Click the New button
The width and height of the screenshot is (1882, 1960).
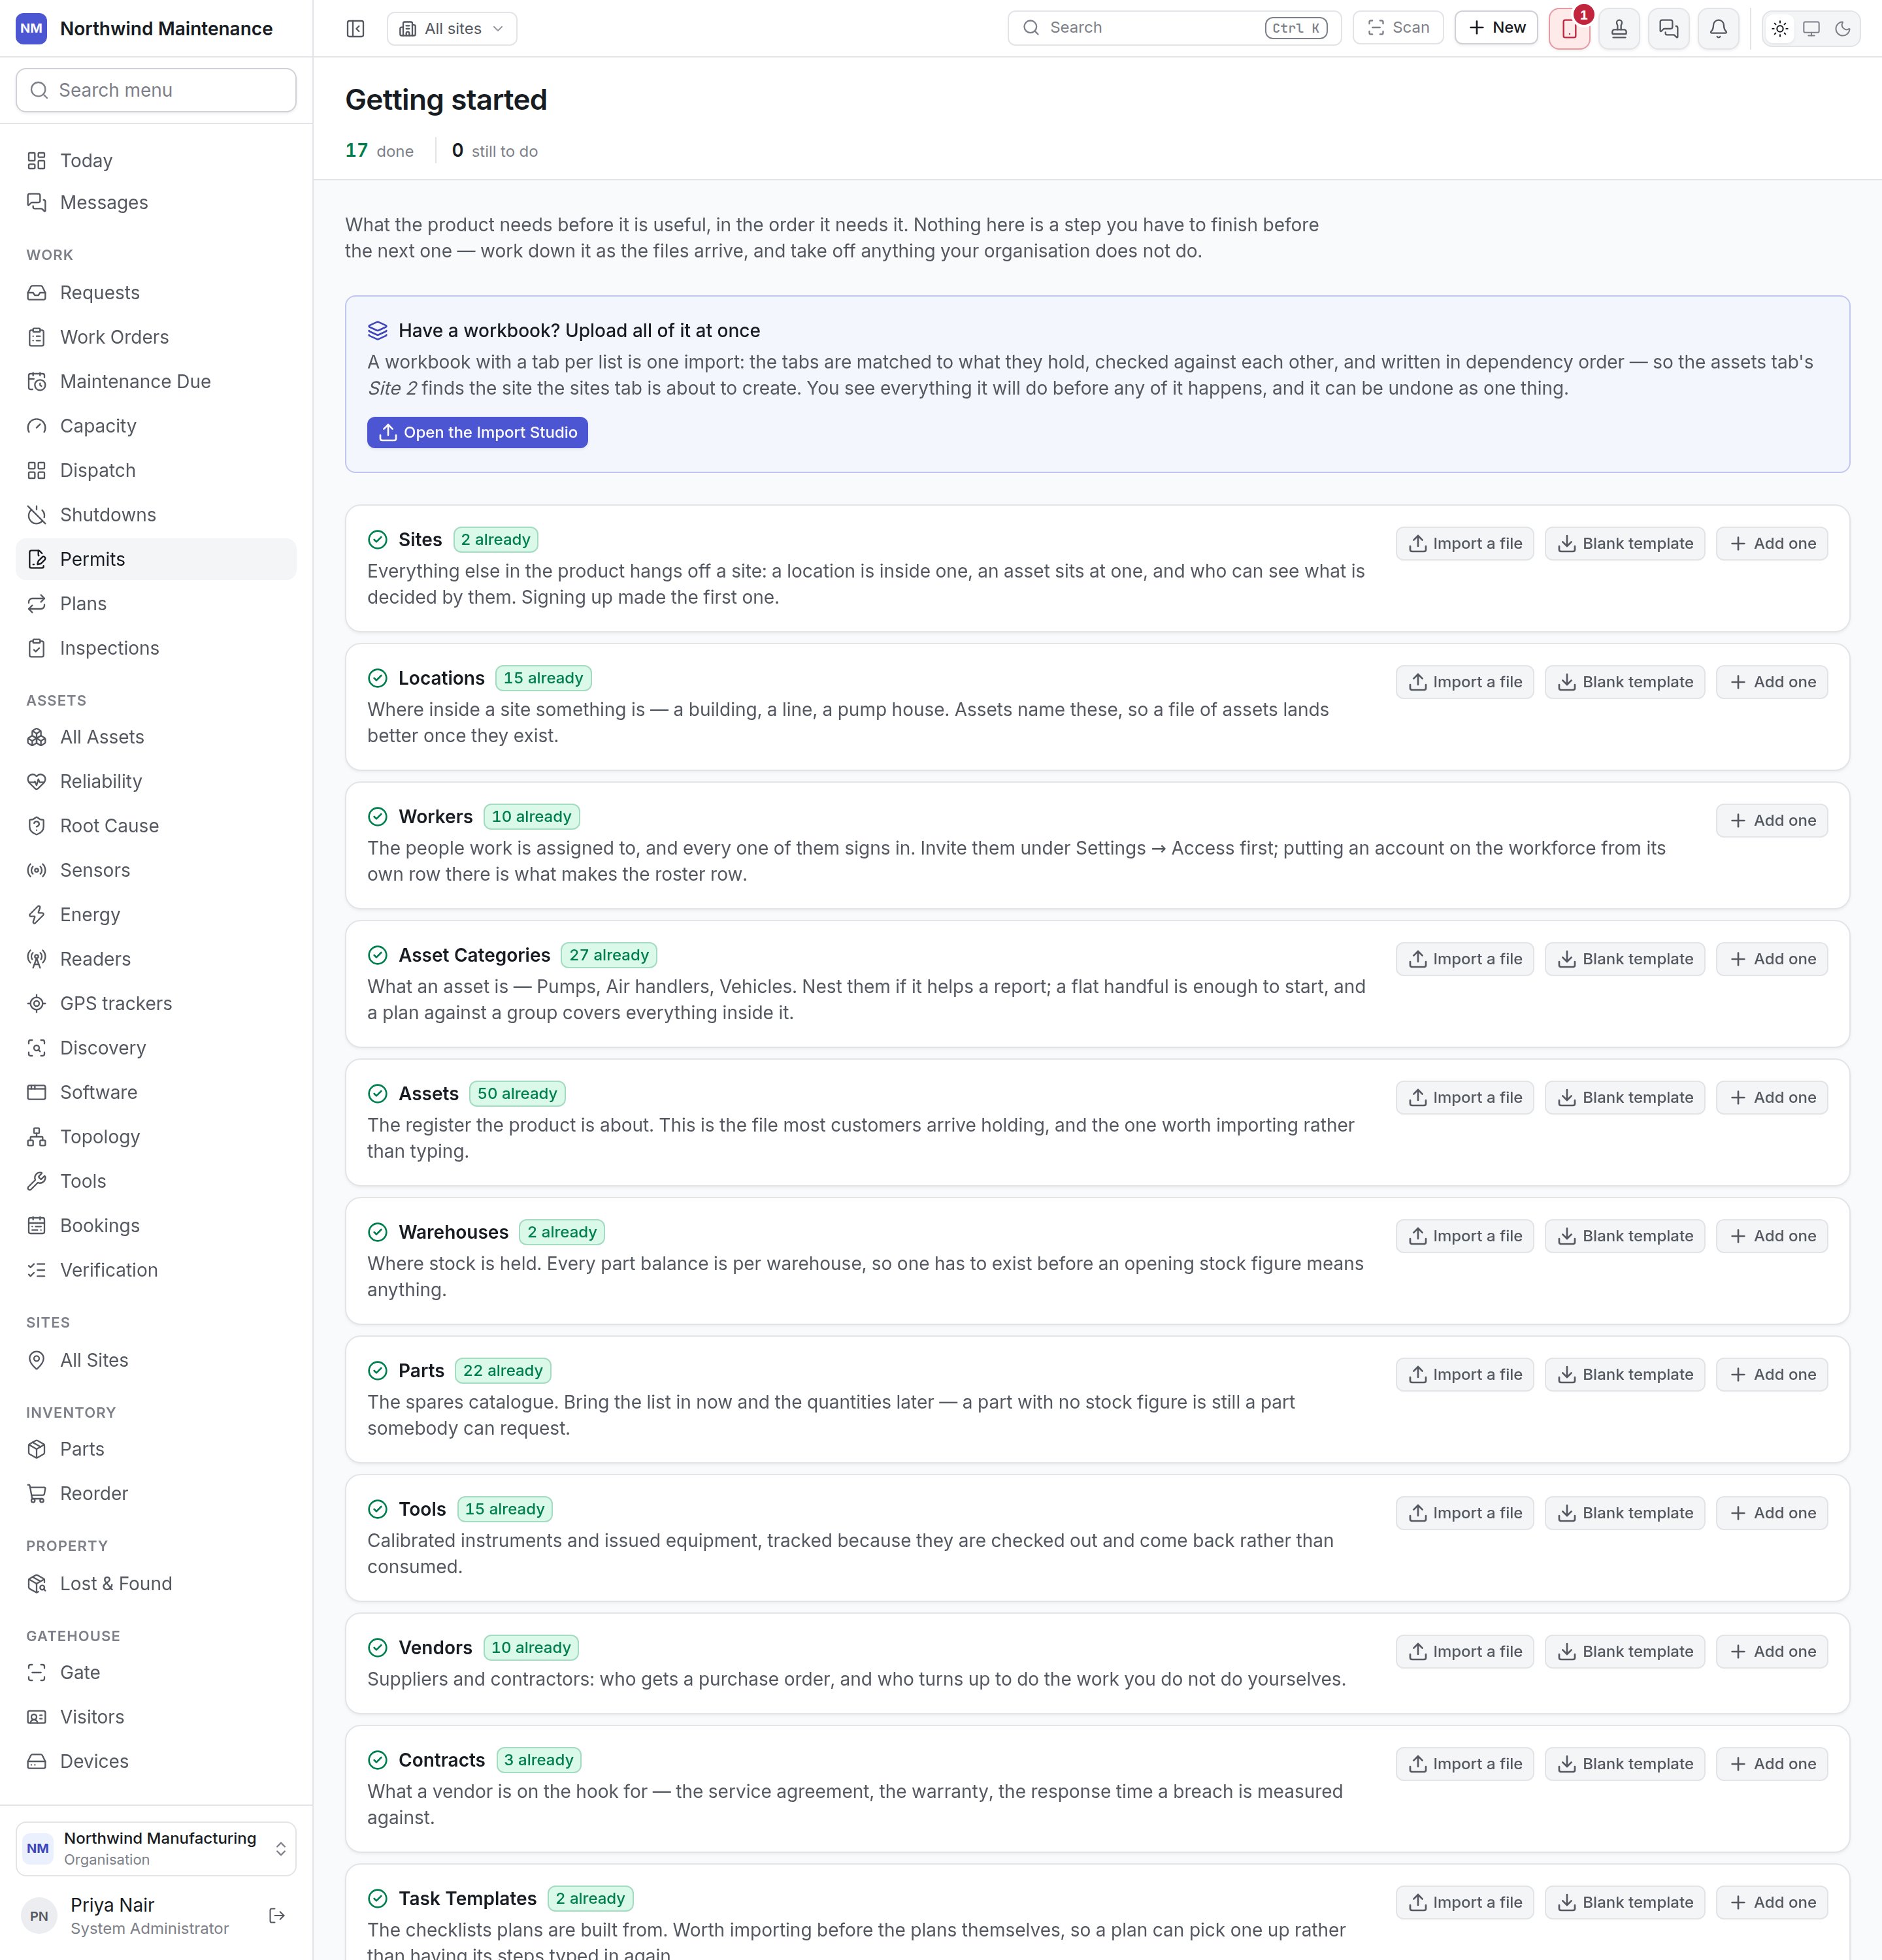click(x=1496, y=28)
